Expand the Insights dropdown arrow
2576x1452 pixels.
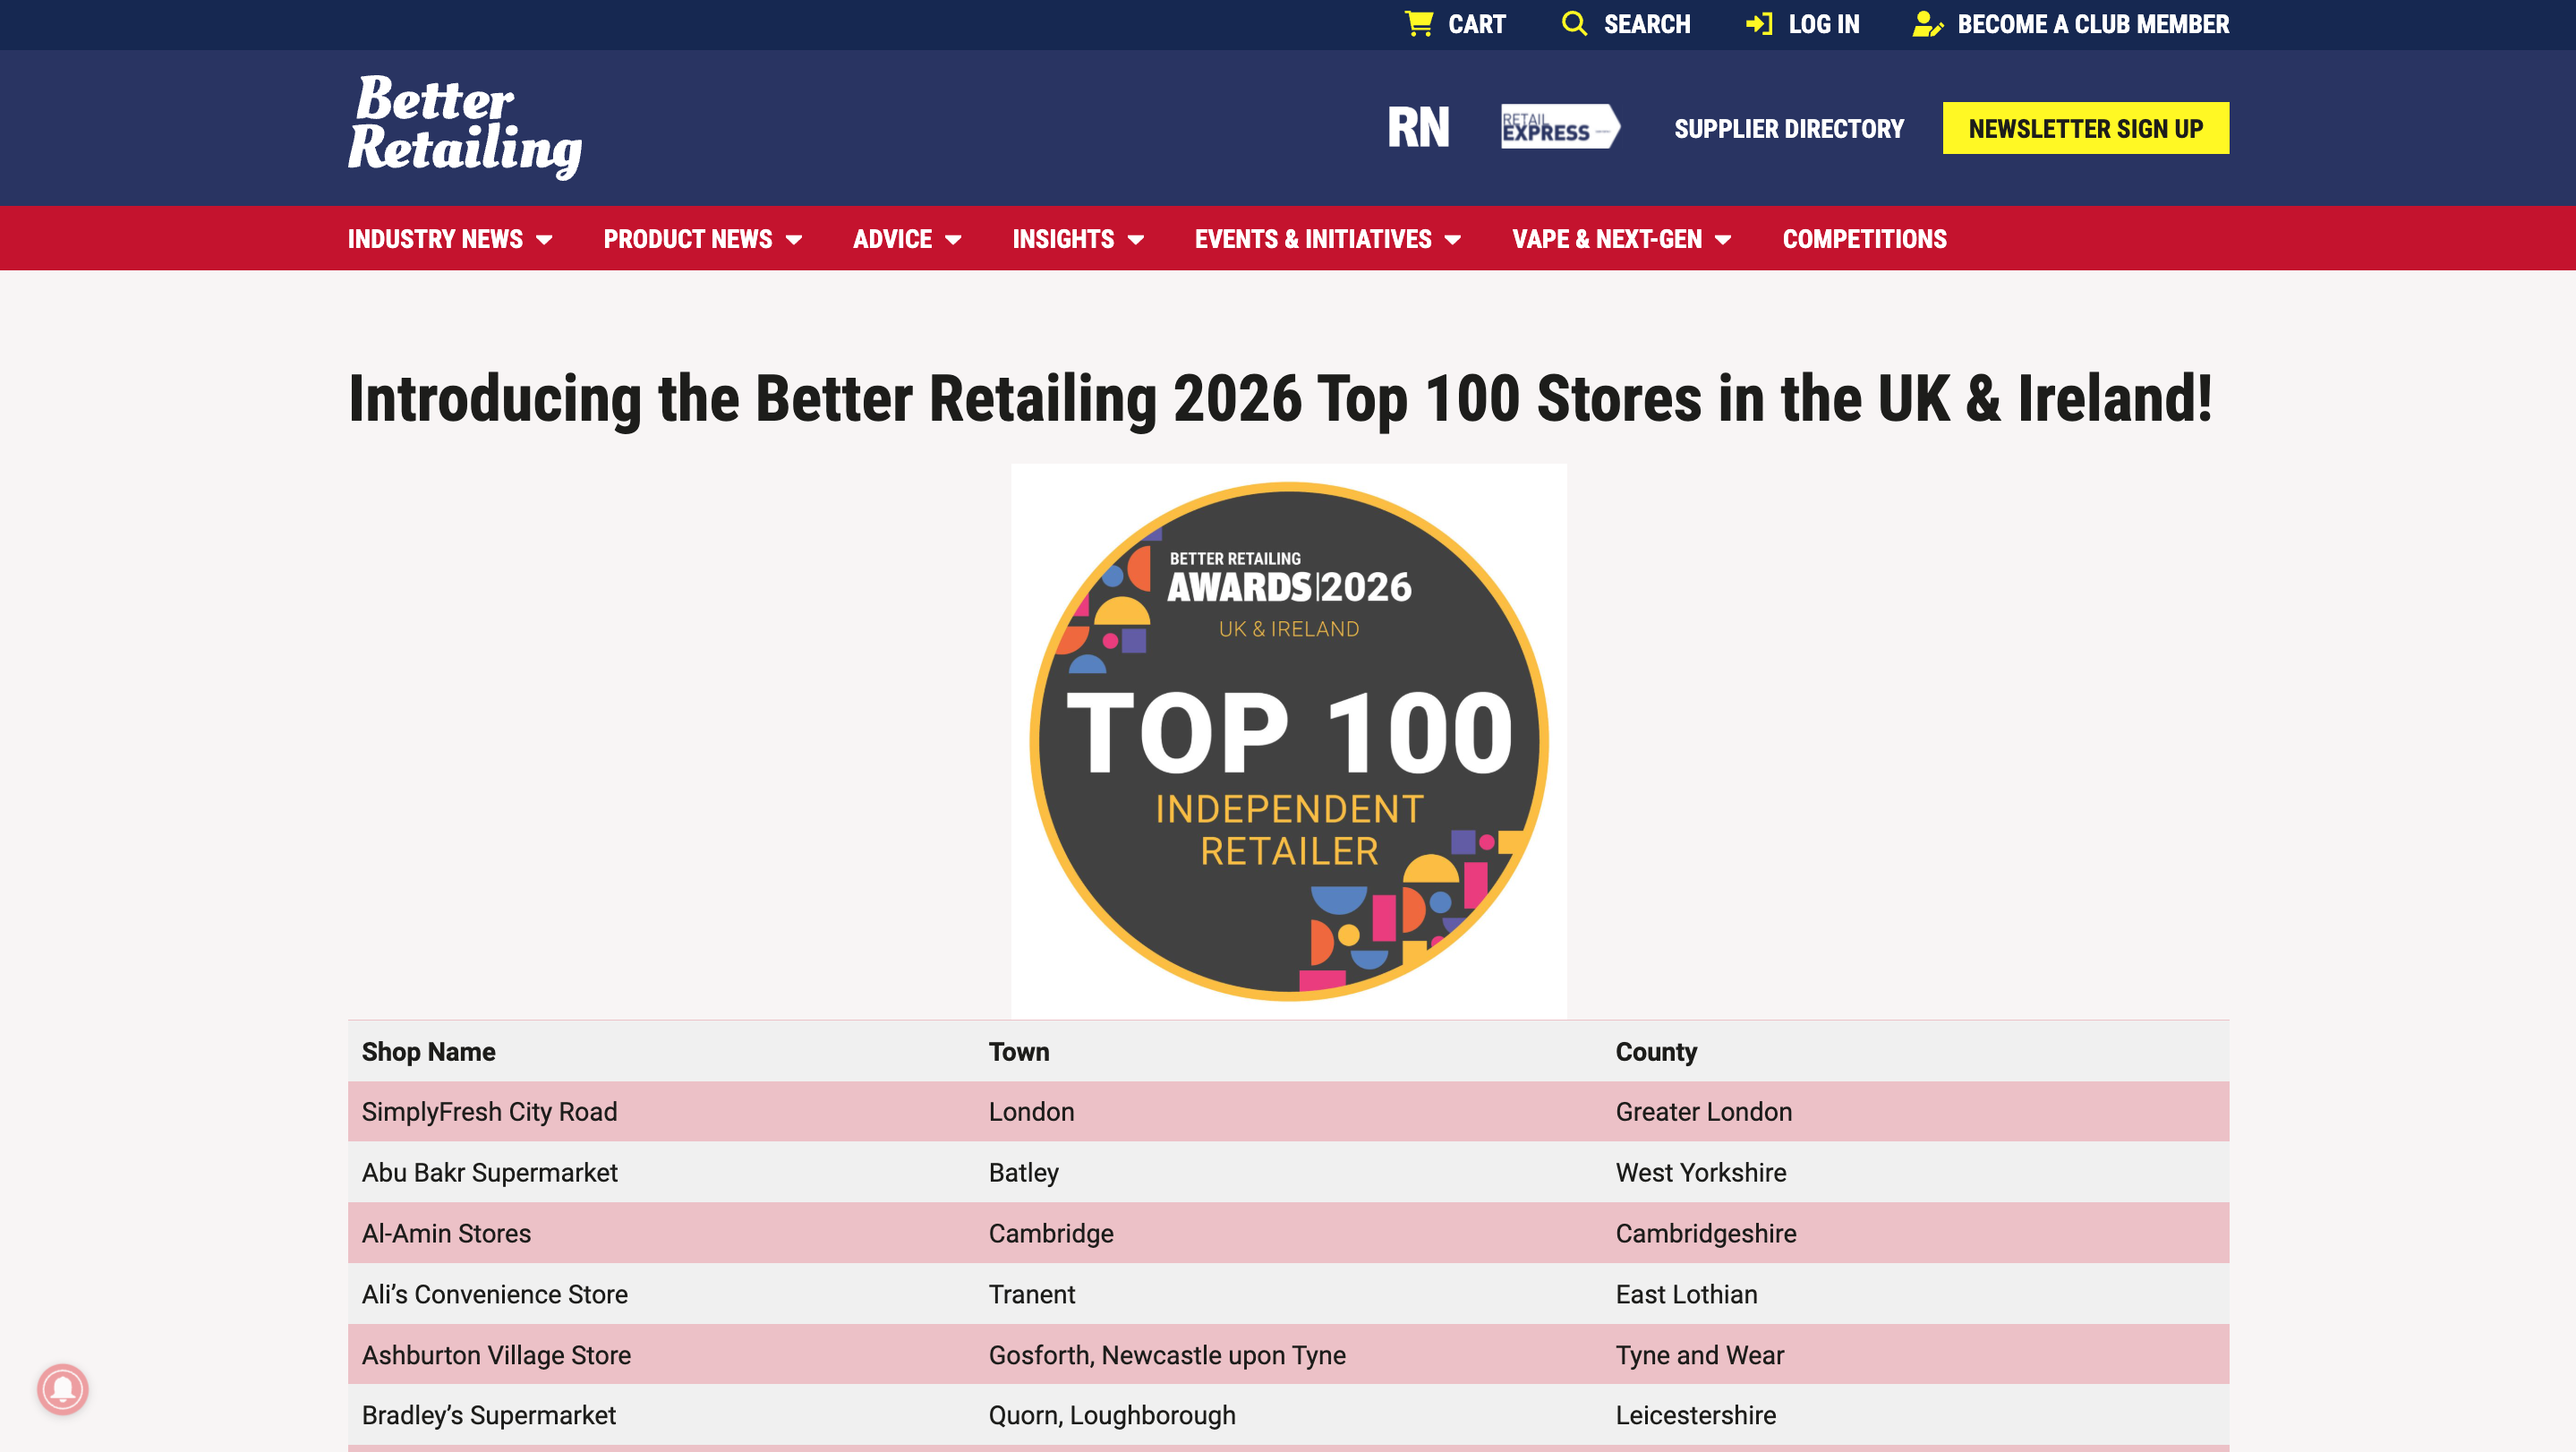point(1136,240)
